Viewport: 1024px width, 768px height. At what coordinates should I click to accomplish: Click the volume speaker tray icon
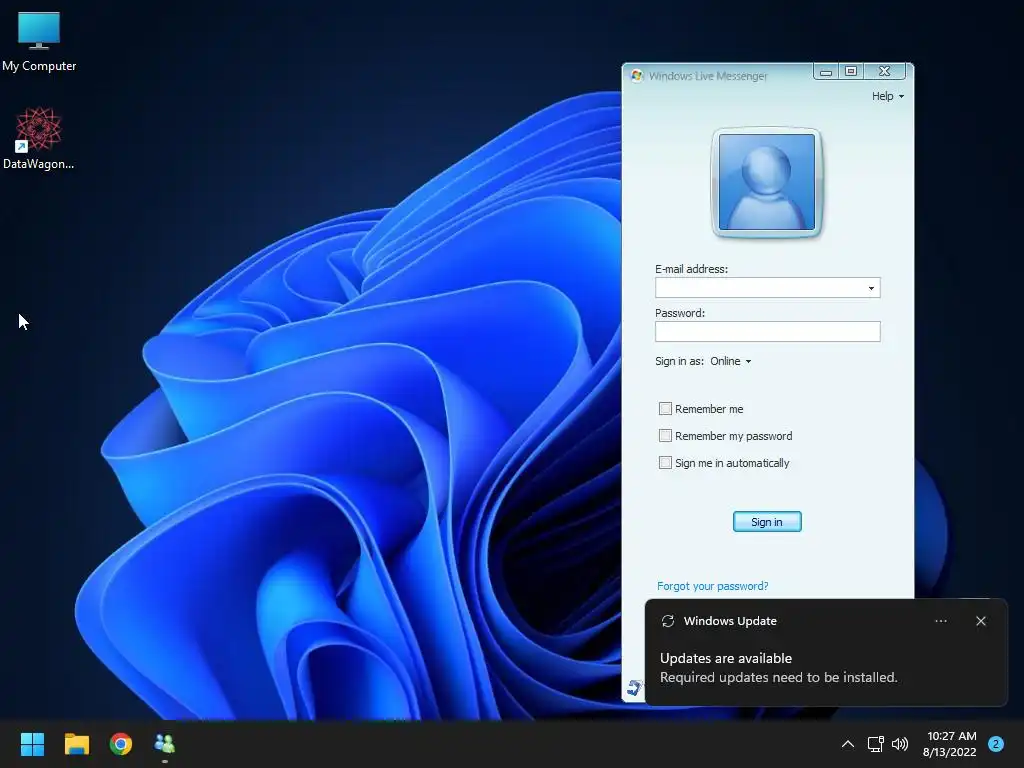pos(900,744)
